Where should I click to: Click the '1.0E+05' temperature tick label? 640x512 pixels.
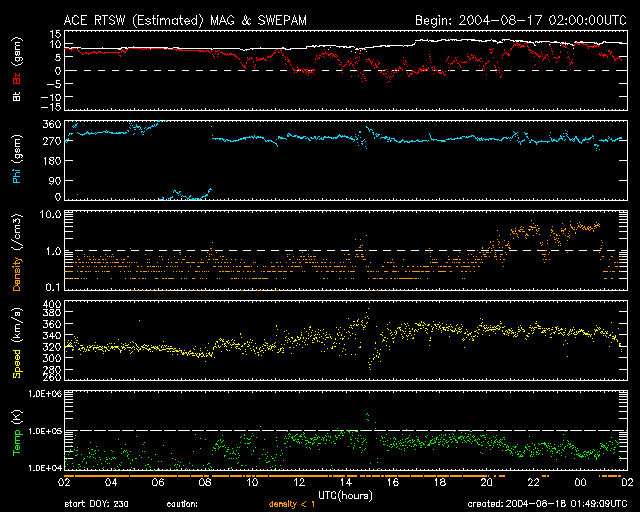[x=45, y=431]
